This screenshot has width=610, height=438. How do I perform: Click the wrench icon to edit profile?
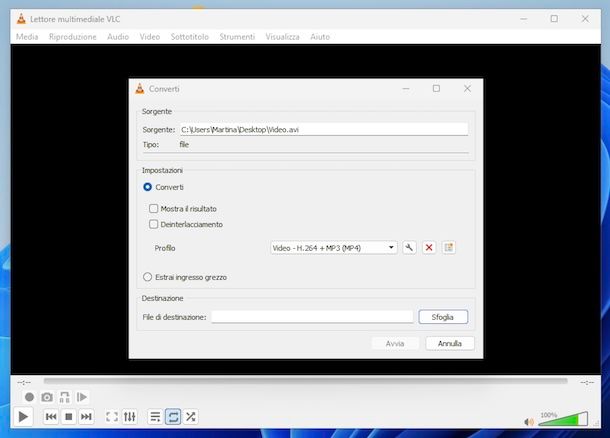(x=409, y=248)
